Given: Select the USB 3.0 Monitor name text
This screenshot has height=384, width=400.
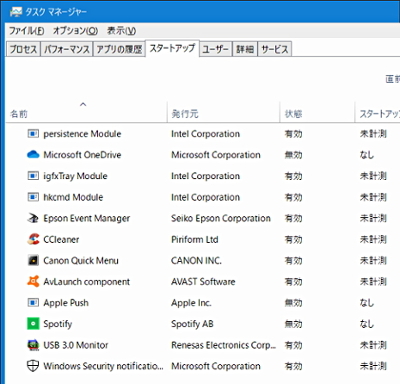Looking at the screenshot, I should click(76, 345).
